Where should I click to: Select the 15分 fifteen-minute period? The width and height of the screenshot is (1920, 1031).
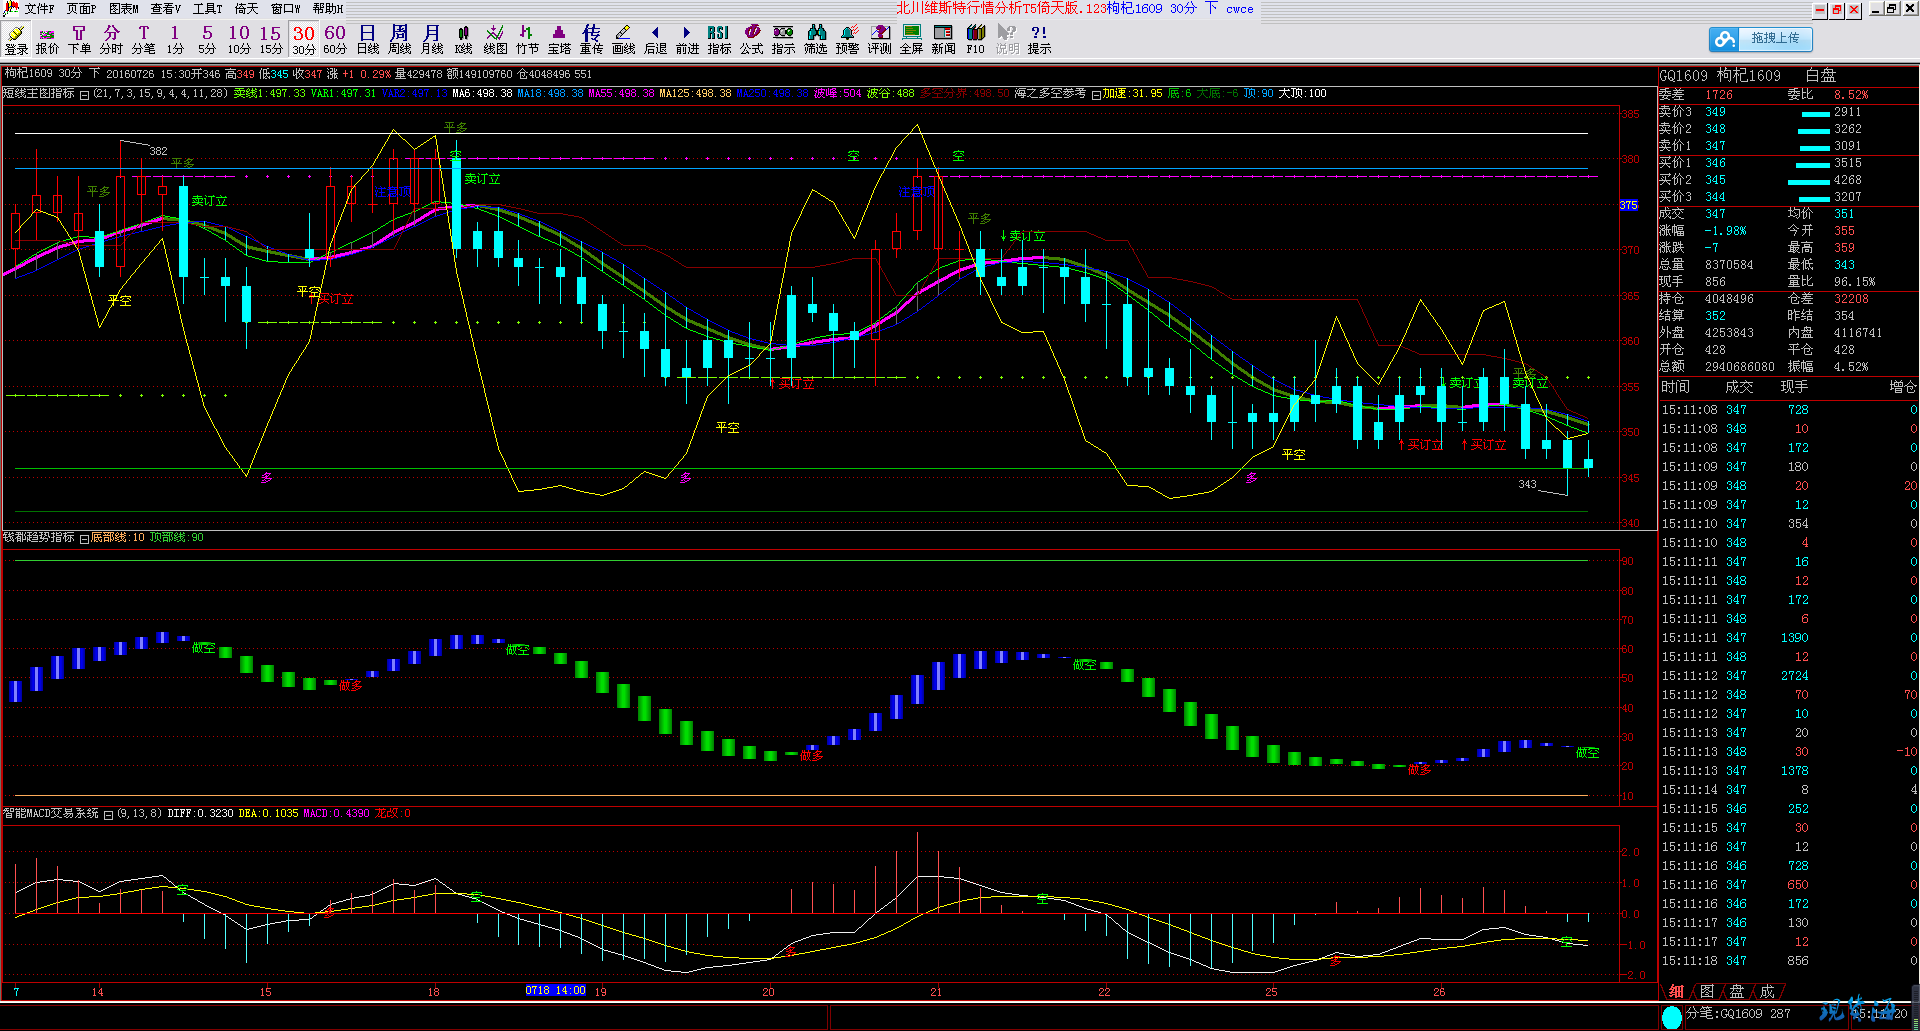pos(271,39)
